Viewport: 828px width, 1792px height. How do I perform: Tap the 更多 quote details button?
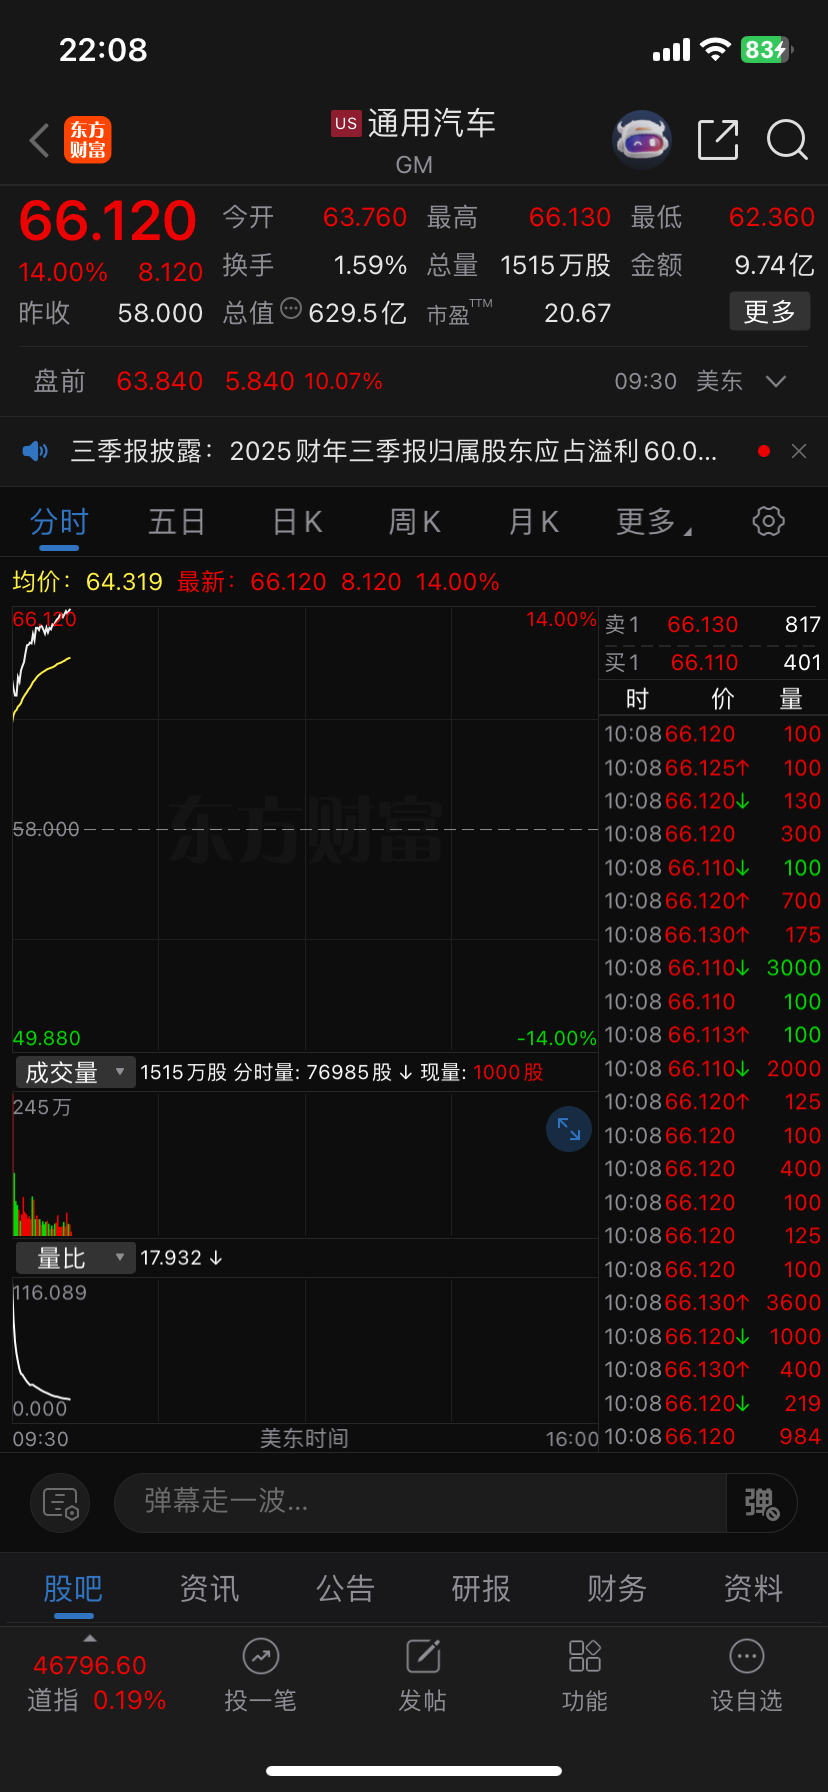tap(769, 312)
